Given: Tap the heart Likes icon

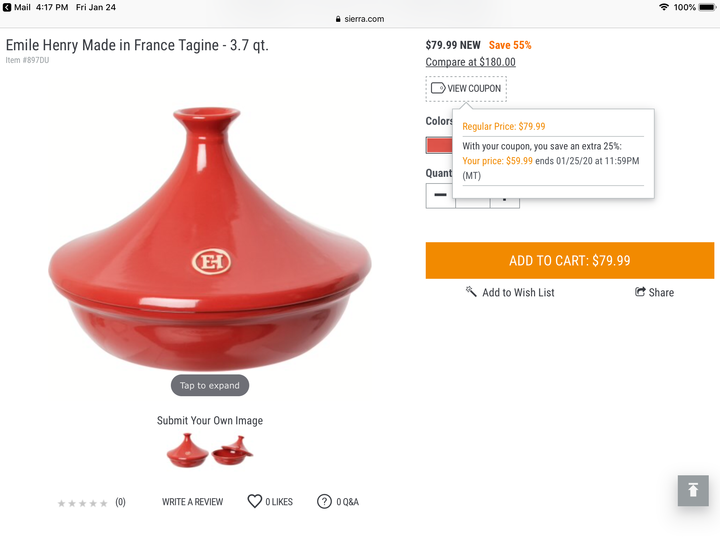Looking at the screenshot, I should click(254, 501).
